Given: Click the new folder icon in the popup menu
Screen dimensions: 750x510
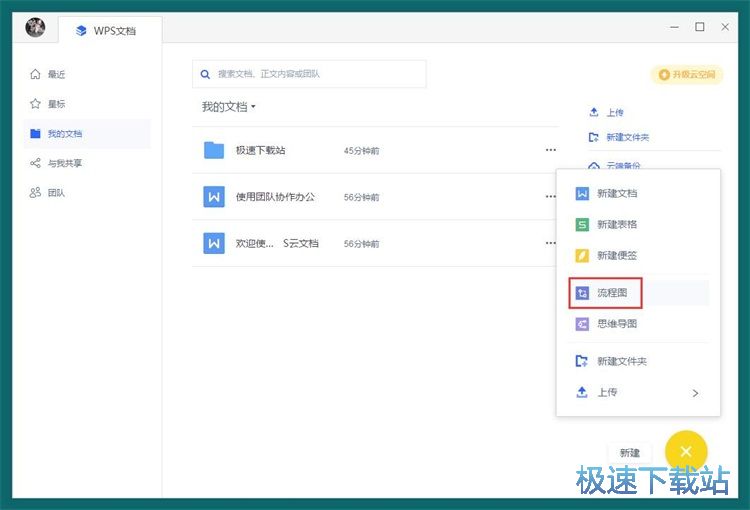Looking at the screenshot, I should 582,361.
